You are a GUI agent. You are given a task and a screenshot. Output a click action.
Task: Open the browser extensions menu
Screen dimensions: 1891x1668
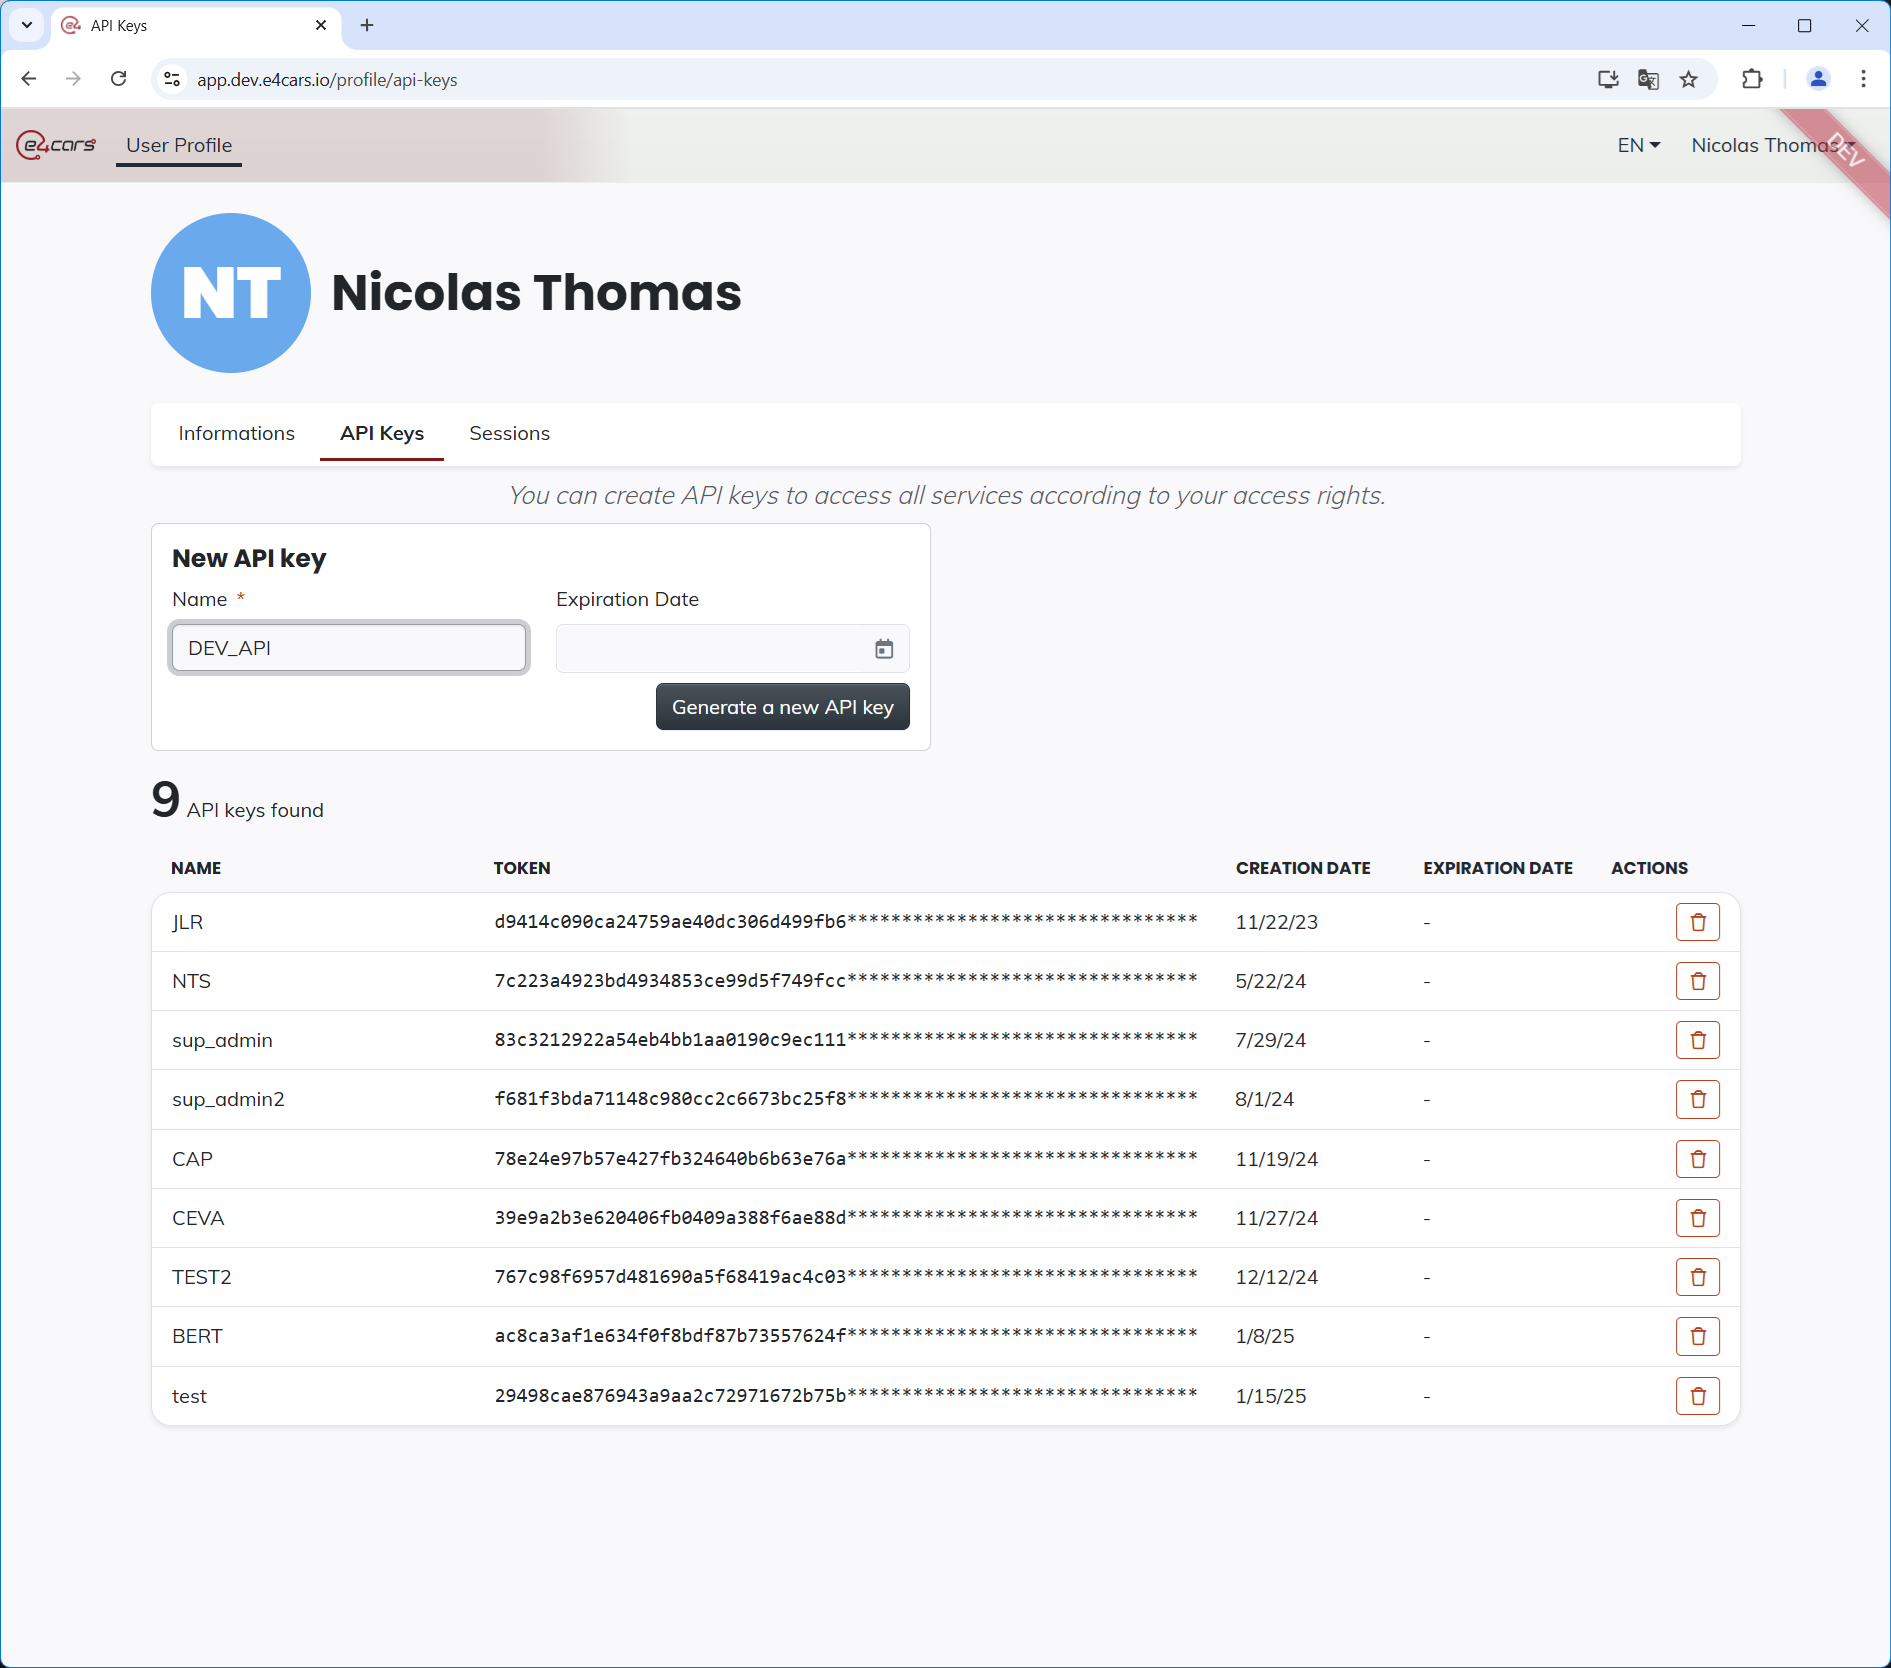click(x=1752, y=80)
